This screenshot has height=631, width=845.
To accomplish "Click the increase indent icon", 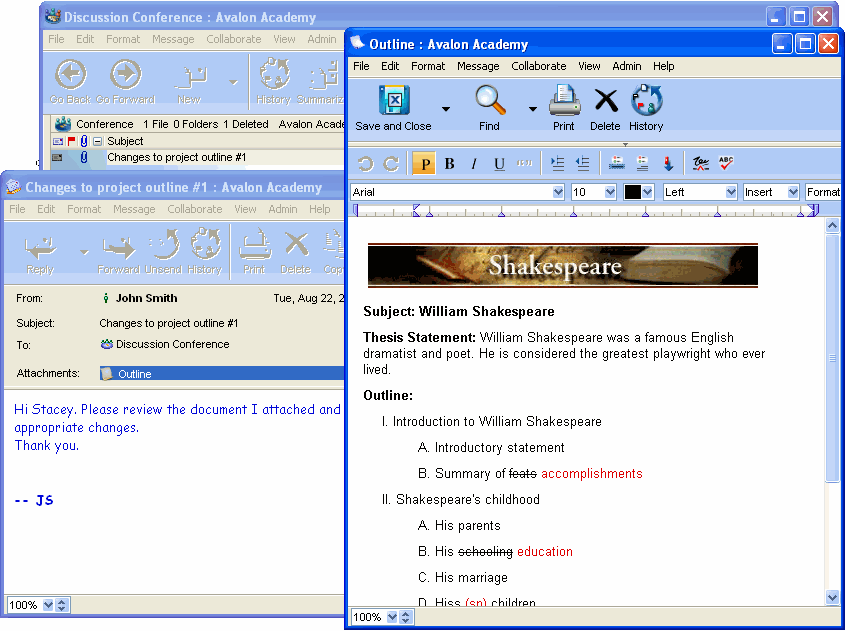I will point(558,164).
